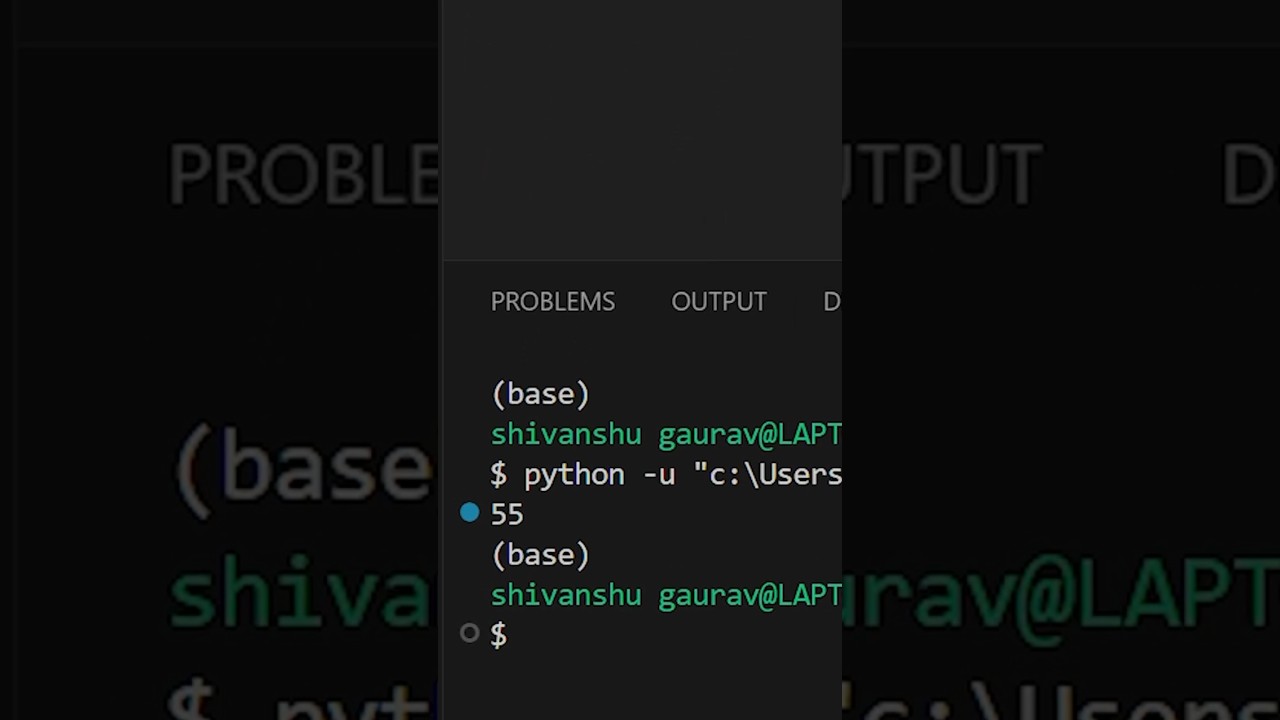The height and width of the screenshot is (720, 1280).
Task: Click the green username line preceding the python command
Action: [x=666, y=434]
